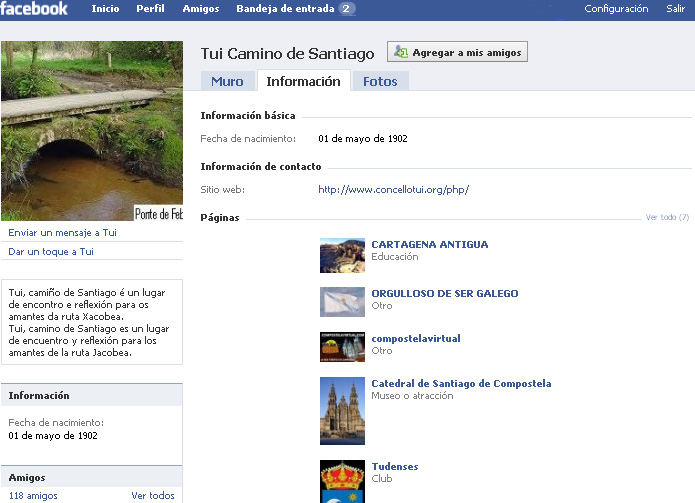695x503 pixels.
Task: Click the Facebook logo
Action: [35, 9]
